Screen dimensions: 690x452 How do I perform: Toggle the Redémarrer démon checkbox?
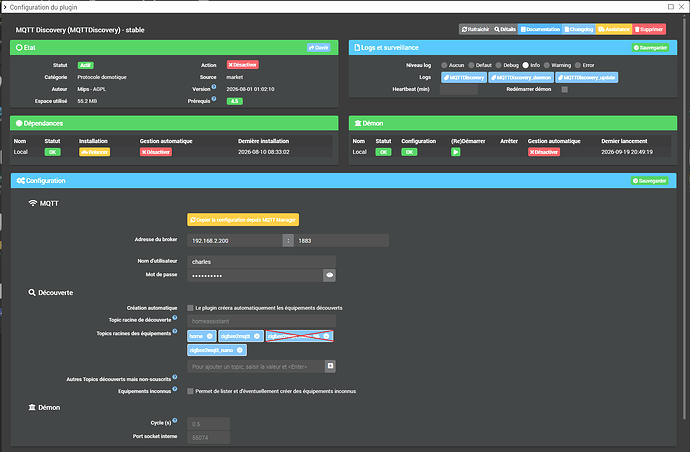click(565, 89)
